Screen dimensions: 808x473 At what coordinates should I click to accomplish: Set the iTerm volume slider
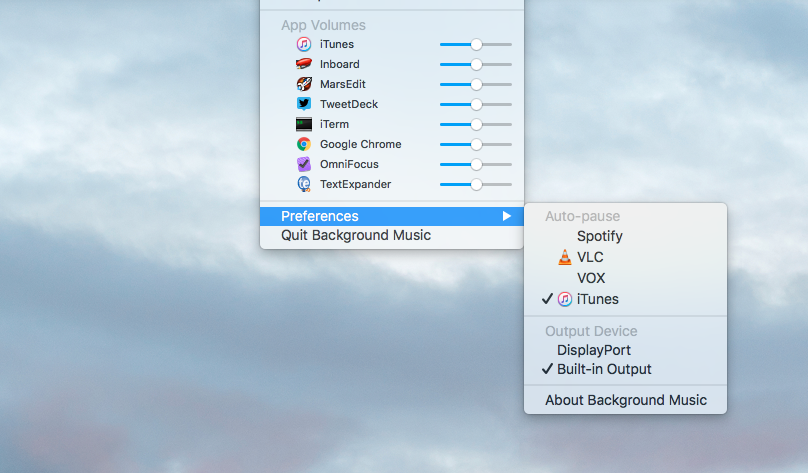click(476, 124)
